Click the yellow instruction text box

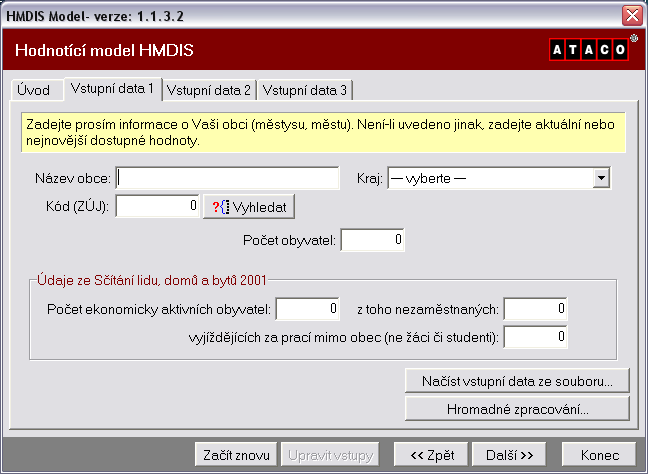pyautogui.click(x=324, y=132)
